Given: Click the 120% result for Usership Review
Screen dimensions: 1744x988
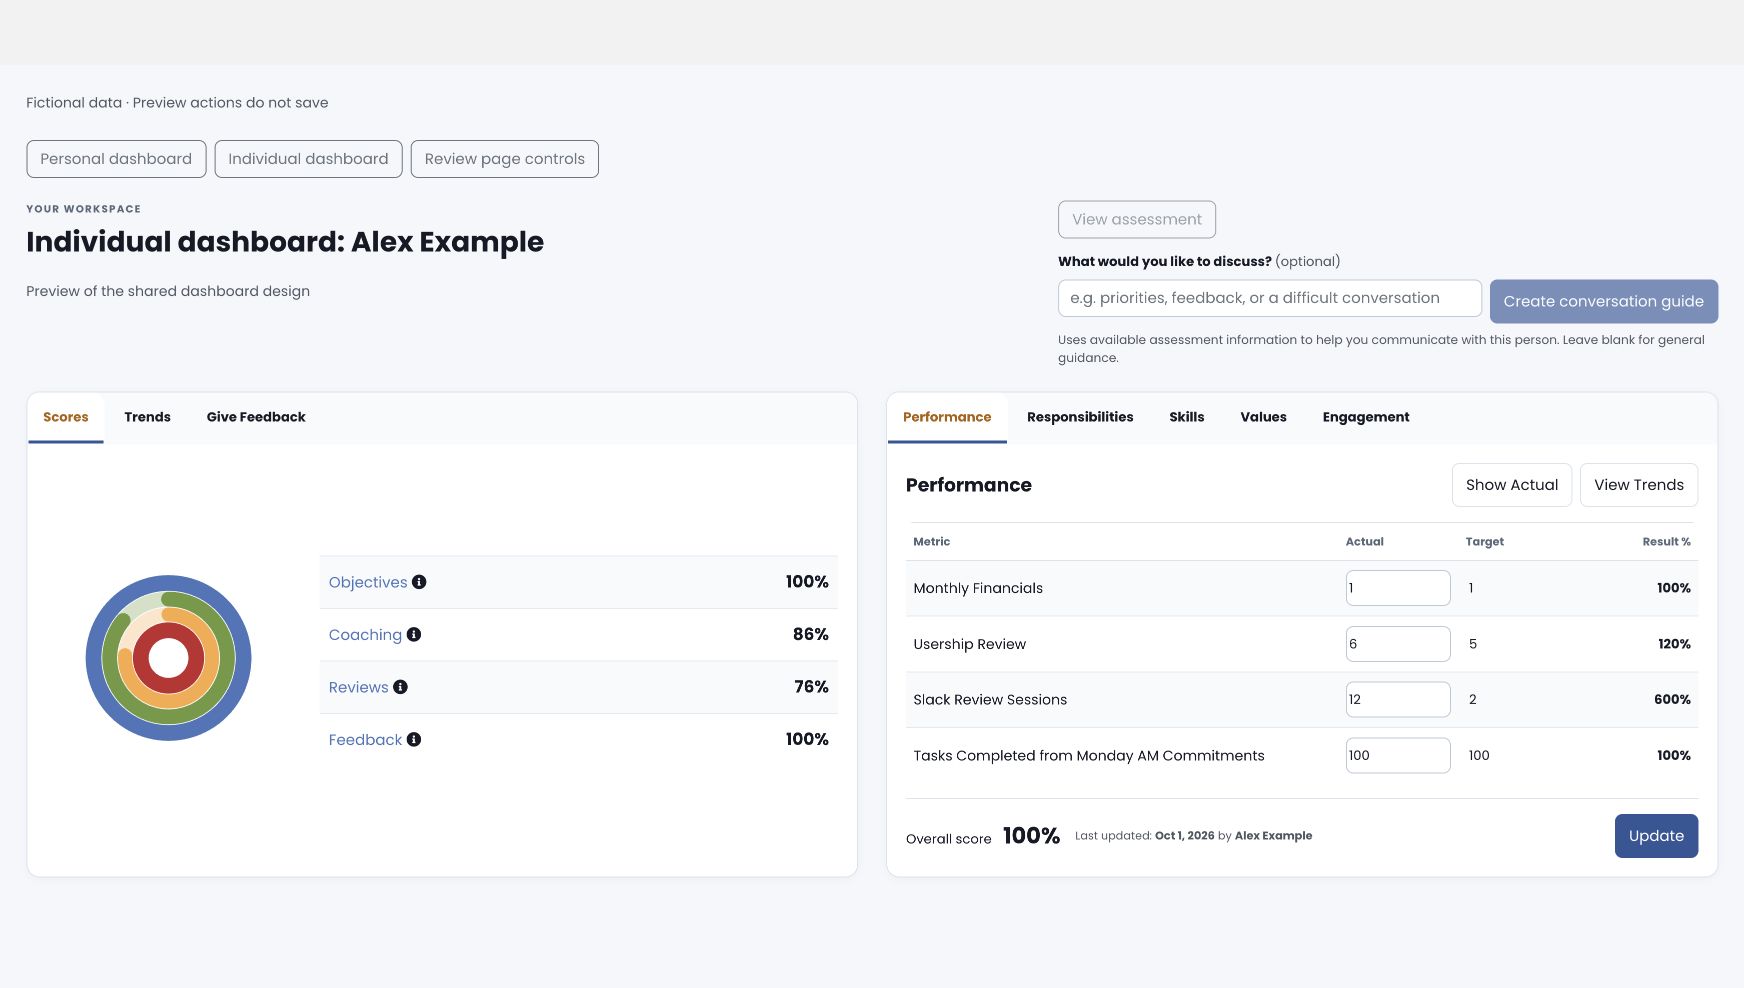Looking at the screenshot, I should coord(1674,644).
